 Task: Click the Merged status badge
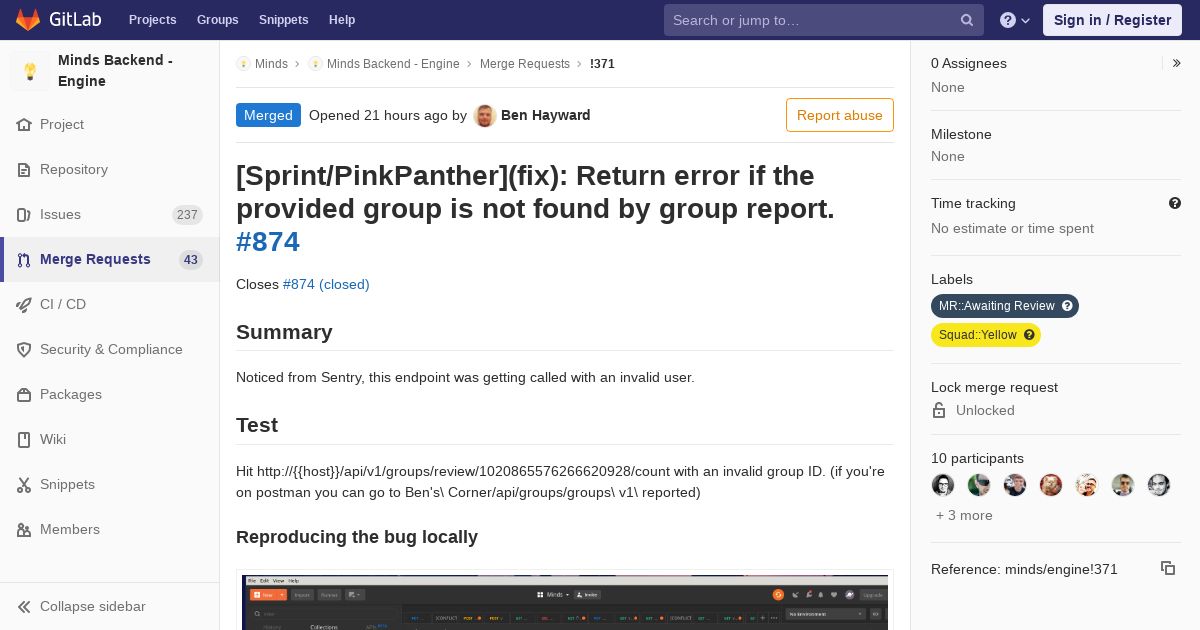pos(268,115)
